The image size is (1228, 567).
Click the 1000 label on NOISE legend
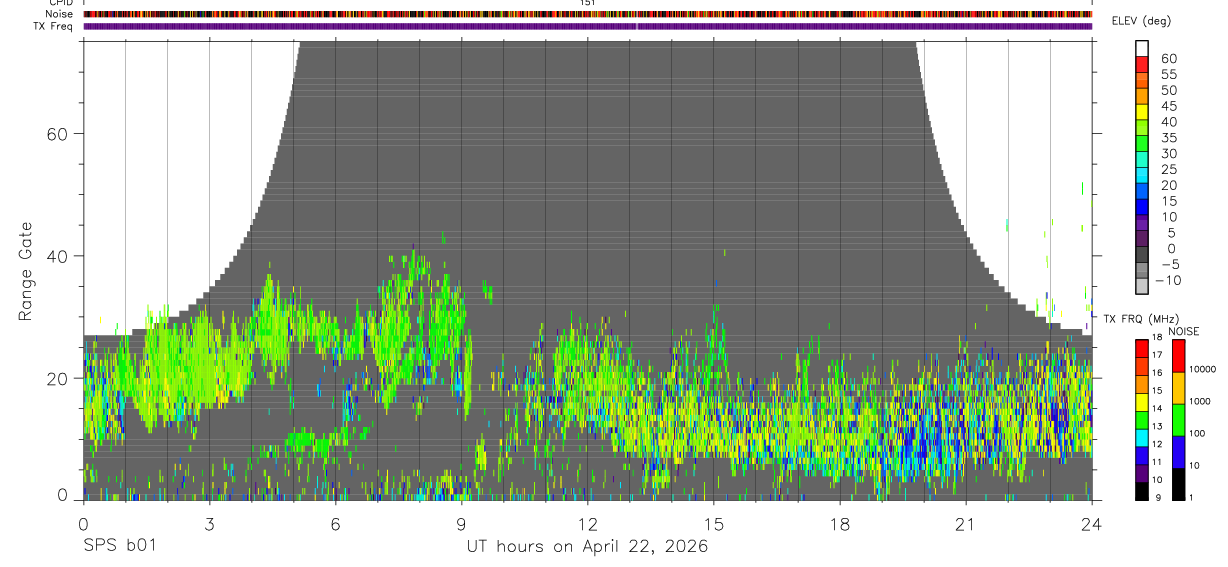[x=1199, y=401]
